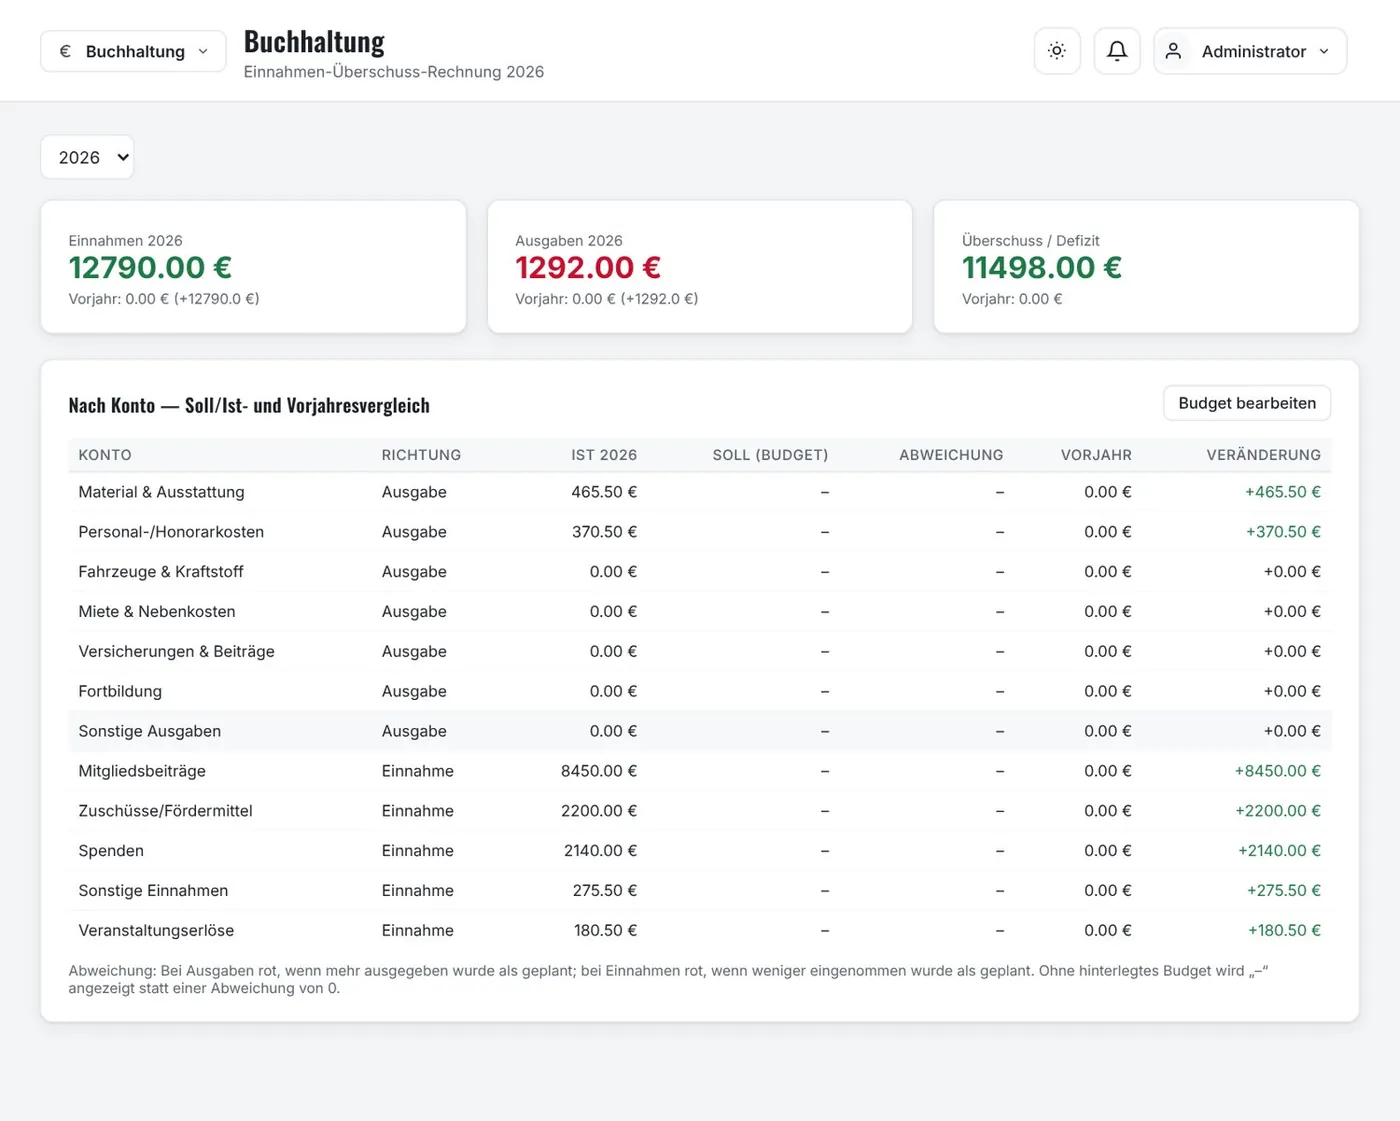The height and width of the screenshot is (1121, 1400).
Task: Click the euro icon in Buchhaltung selector
Action: (x=65, y=51)
